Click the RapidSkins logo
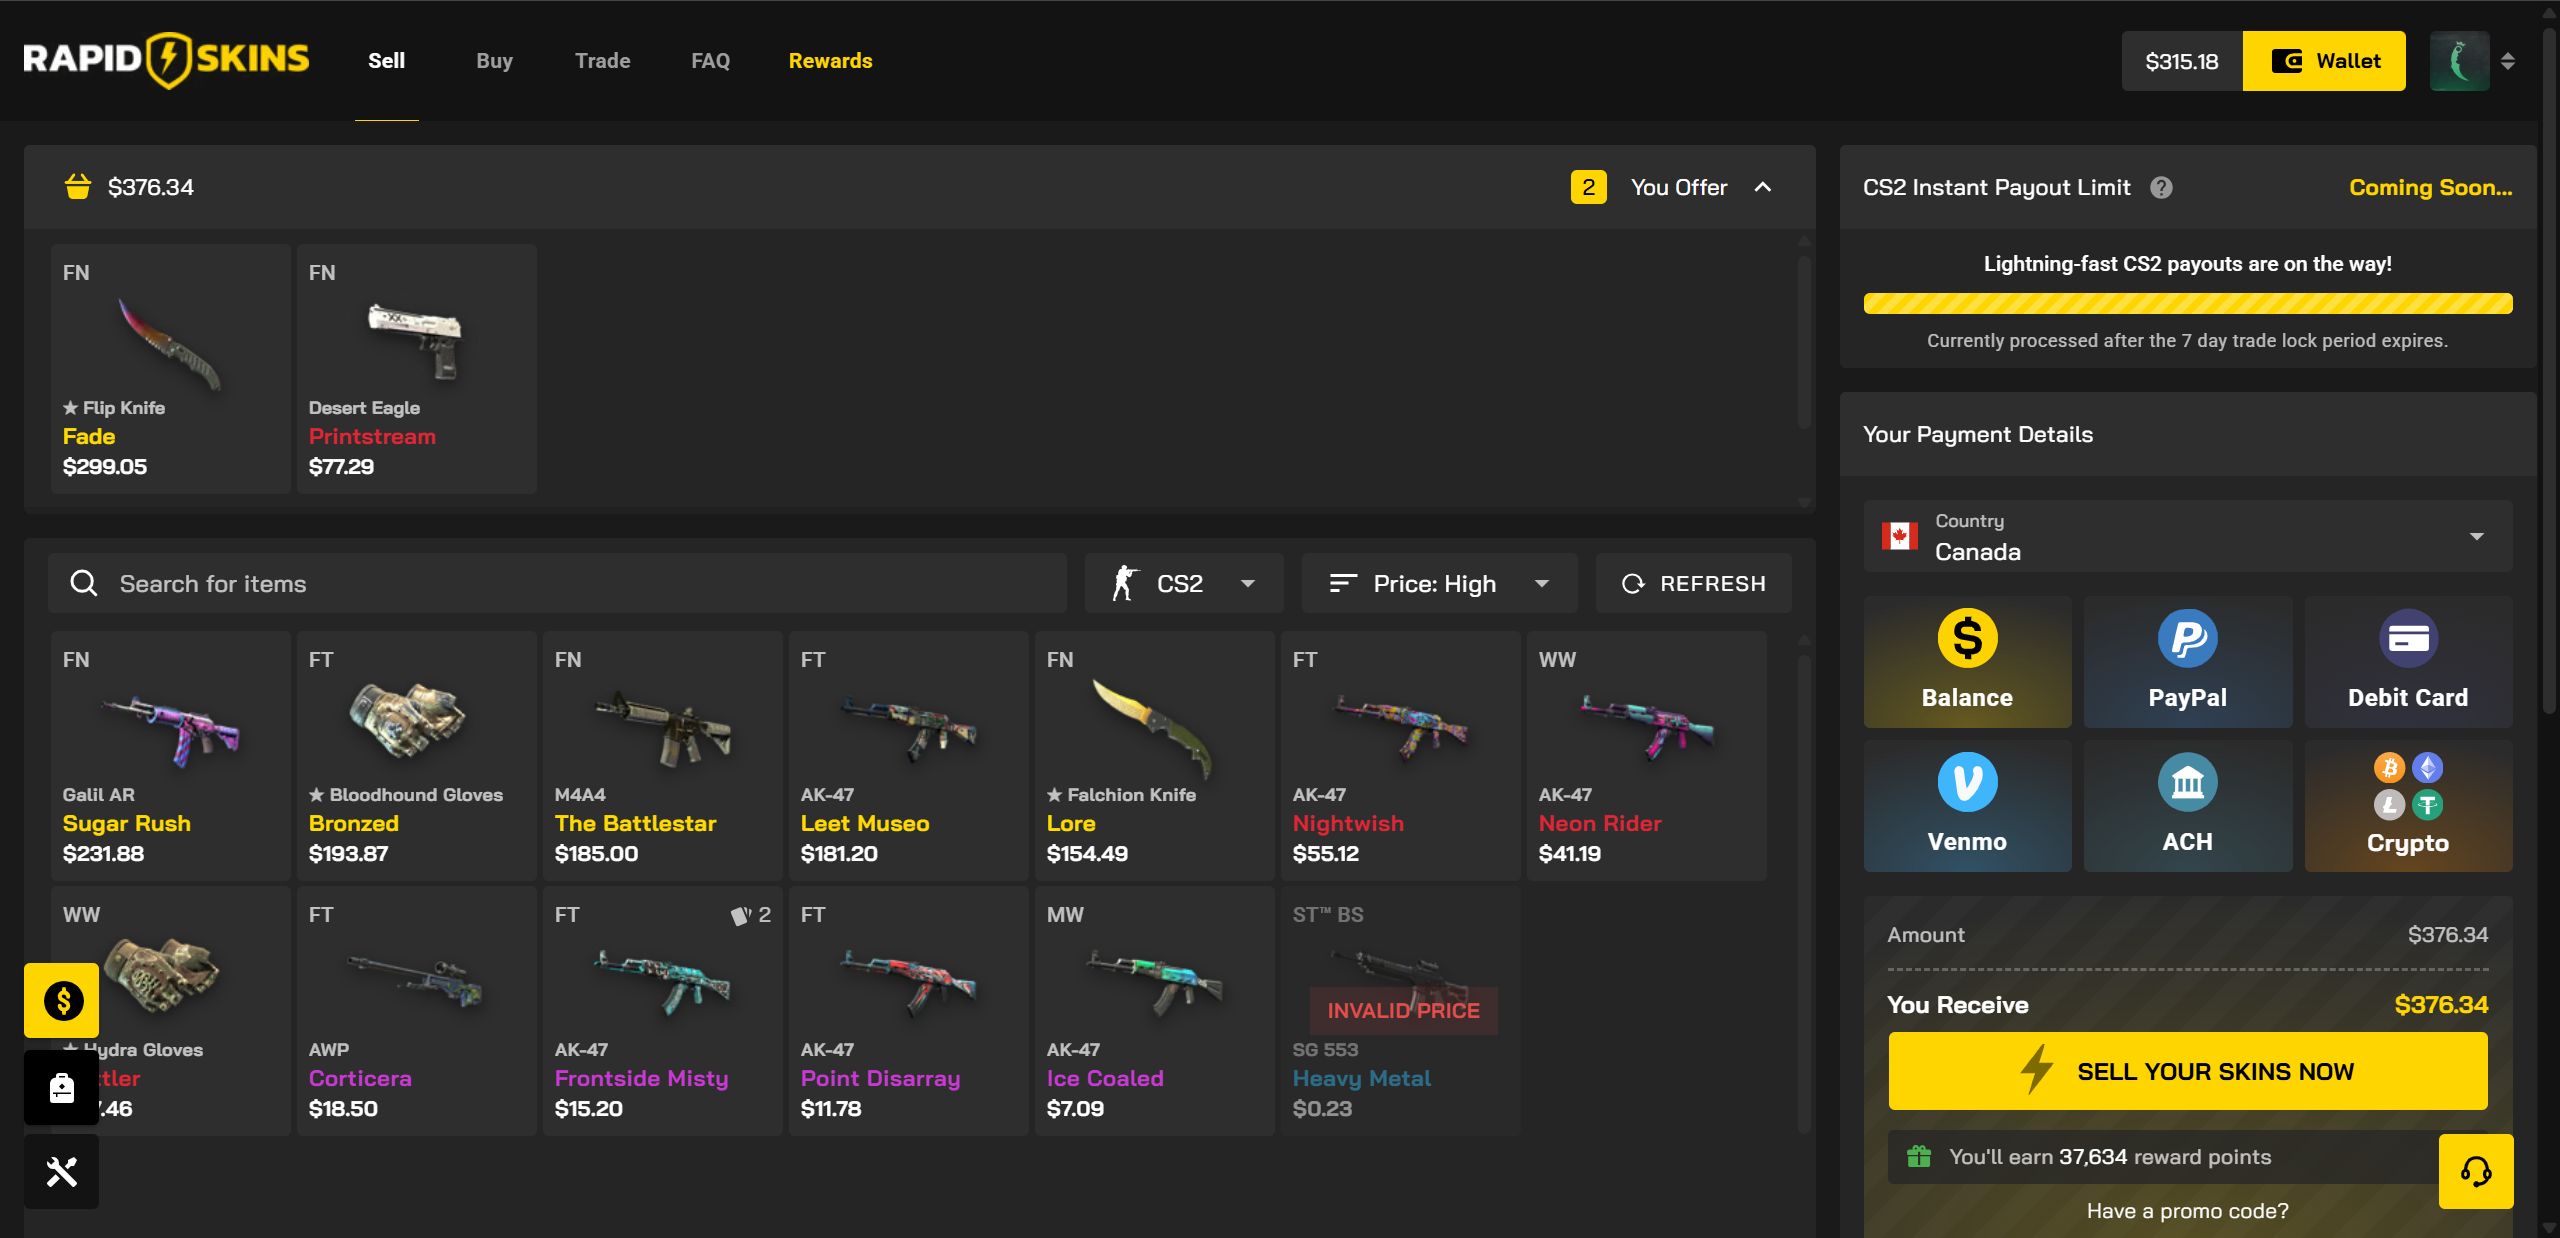The width and height of the screenshot is (2560, 1238). point(167,60)
